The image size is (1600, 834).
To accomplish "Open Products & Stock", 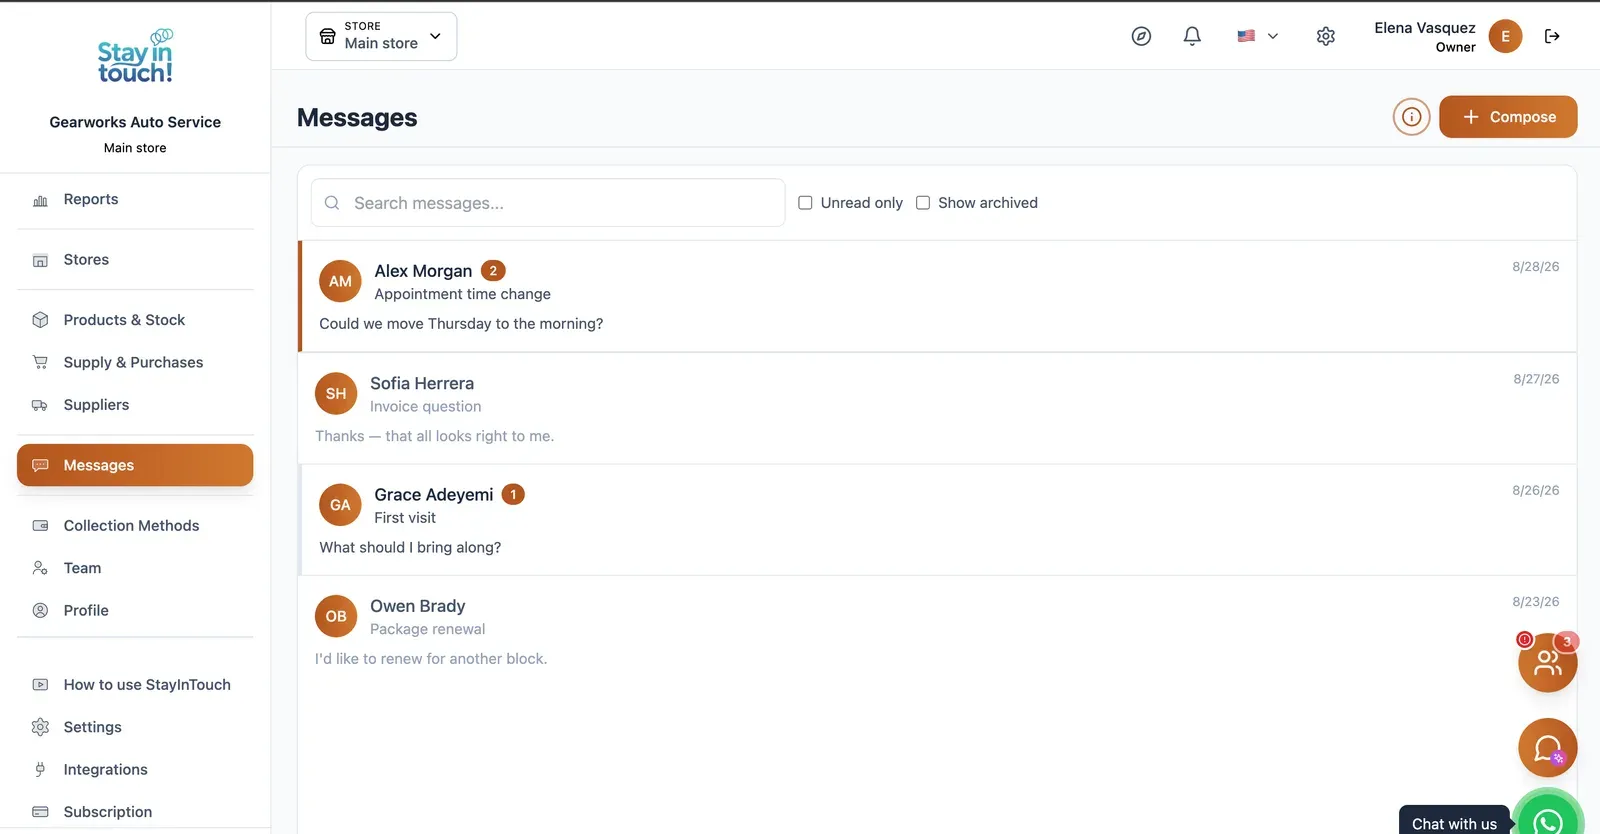I will coord(135,320).
